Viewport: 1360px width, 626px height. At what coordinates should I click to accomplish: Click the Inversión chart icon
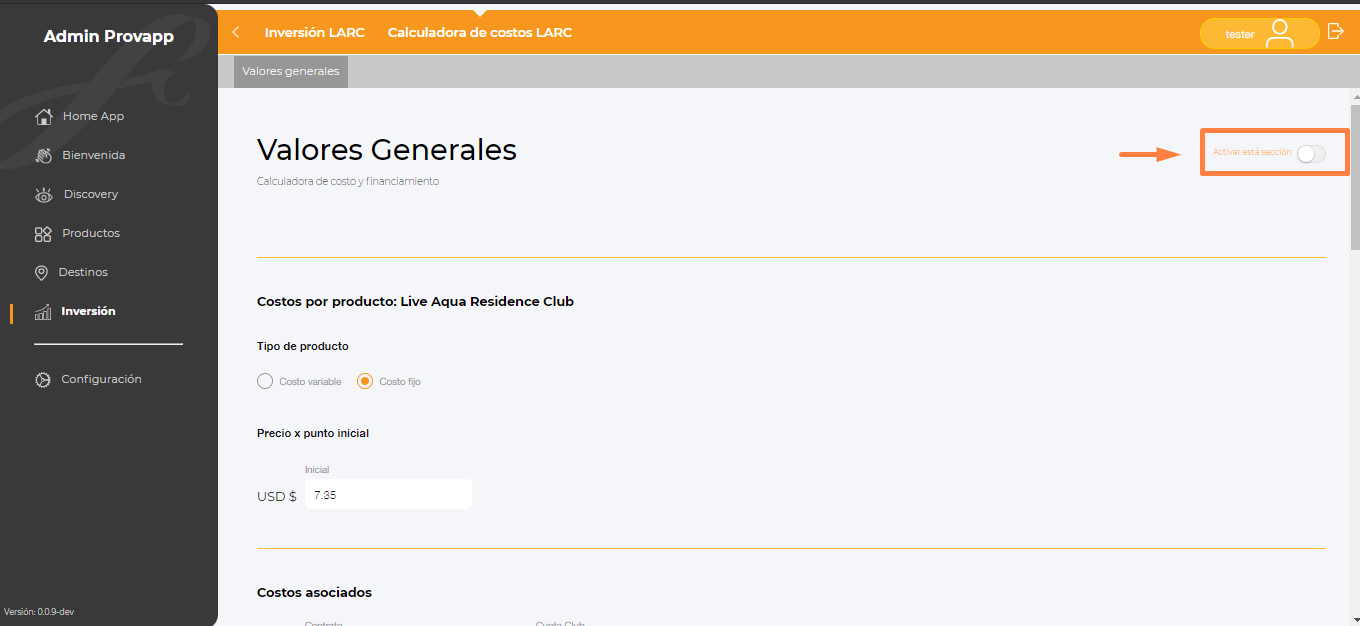43,312
